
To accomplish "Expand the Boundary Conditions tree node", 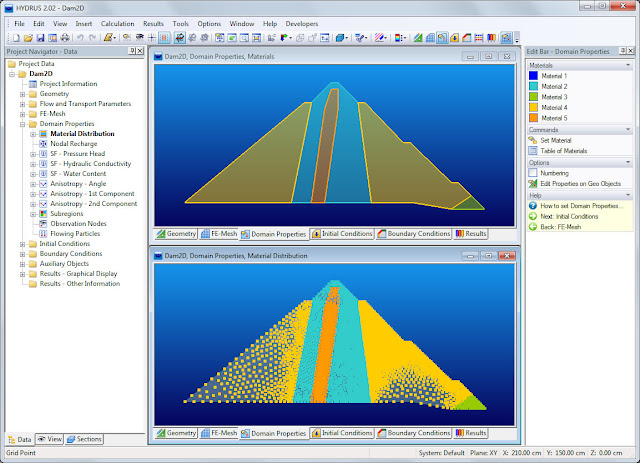I will (22, 254).
